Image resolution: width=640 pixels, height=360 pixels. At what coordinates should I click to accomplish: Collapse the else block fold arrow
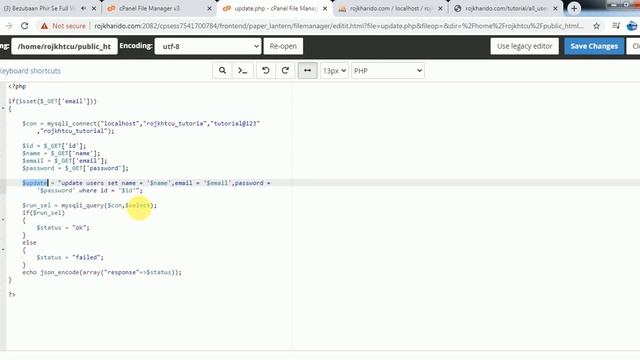point(3,250)
